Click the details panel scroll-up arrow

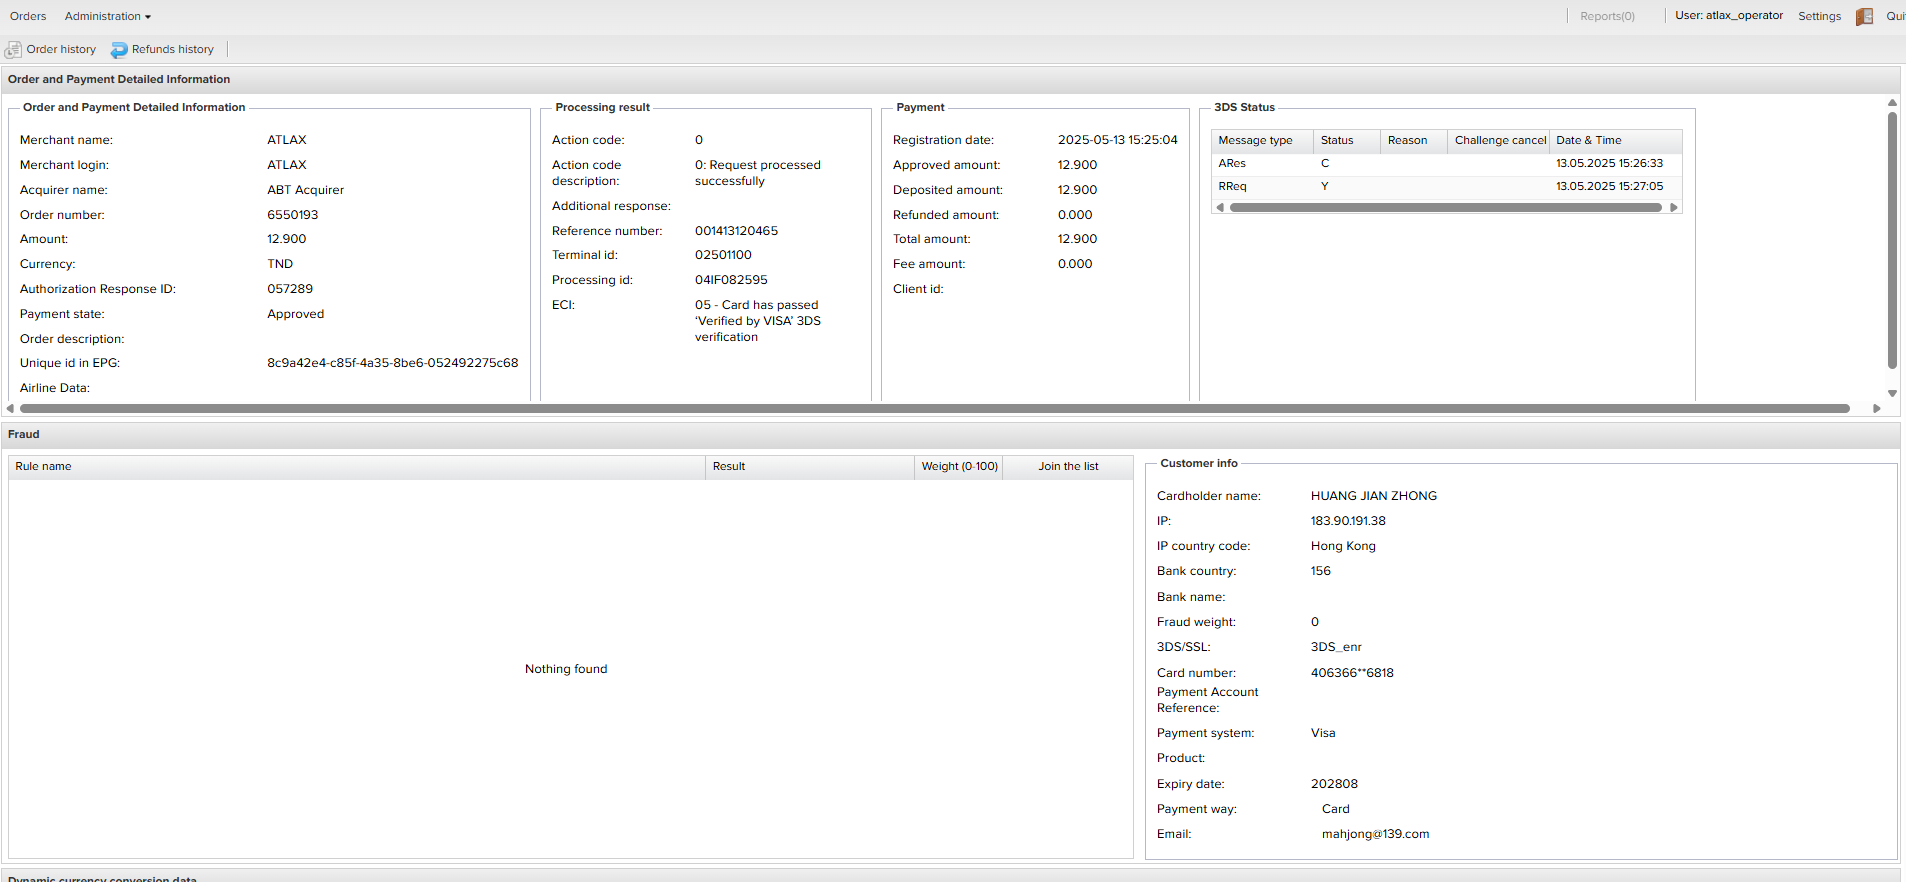(x=1892, y=103)
